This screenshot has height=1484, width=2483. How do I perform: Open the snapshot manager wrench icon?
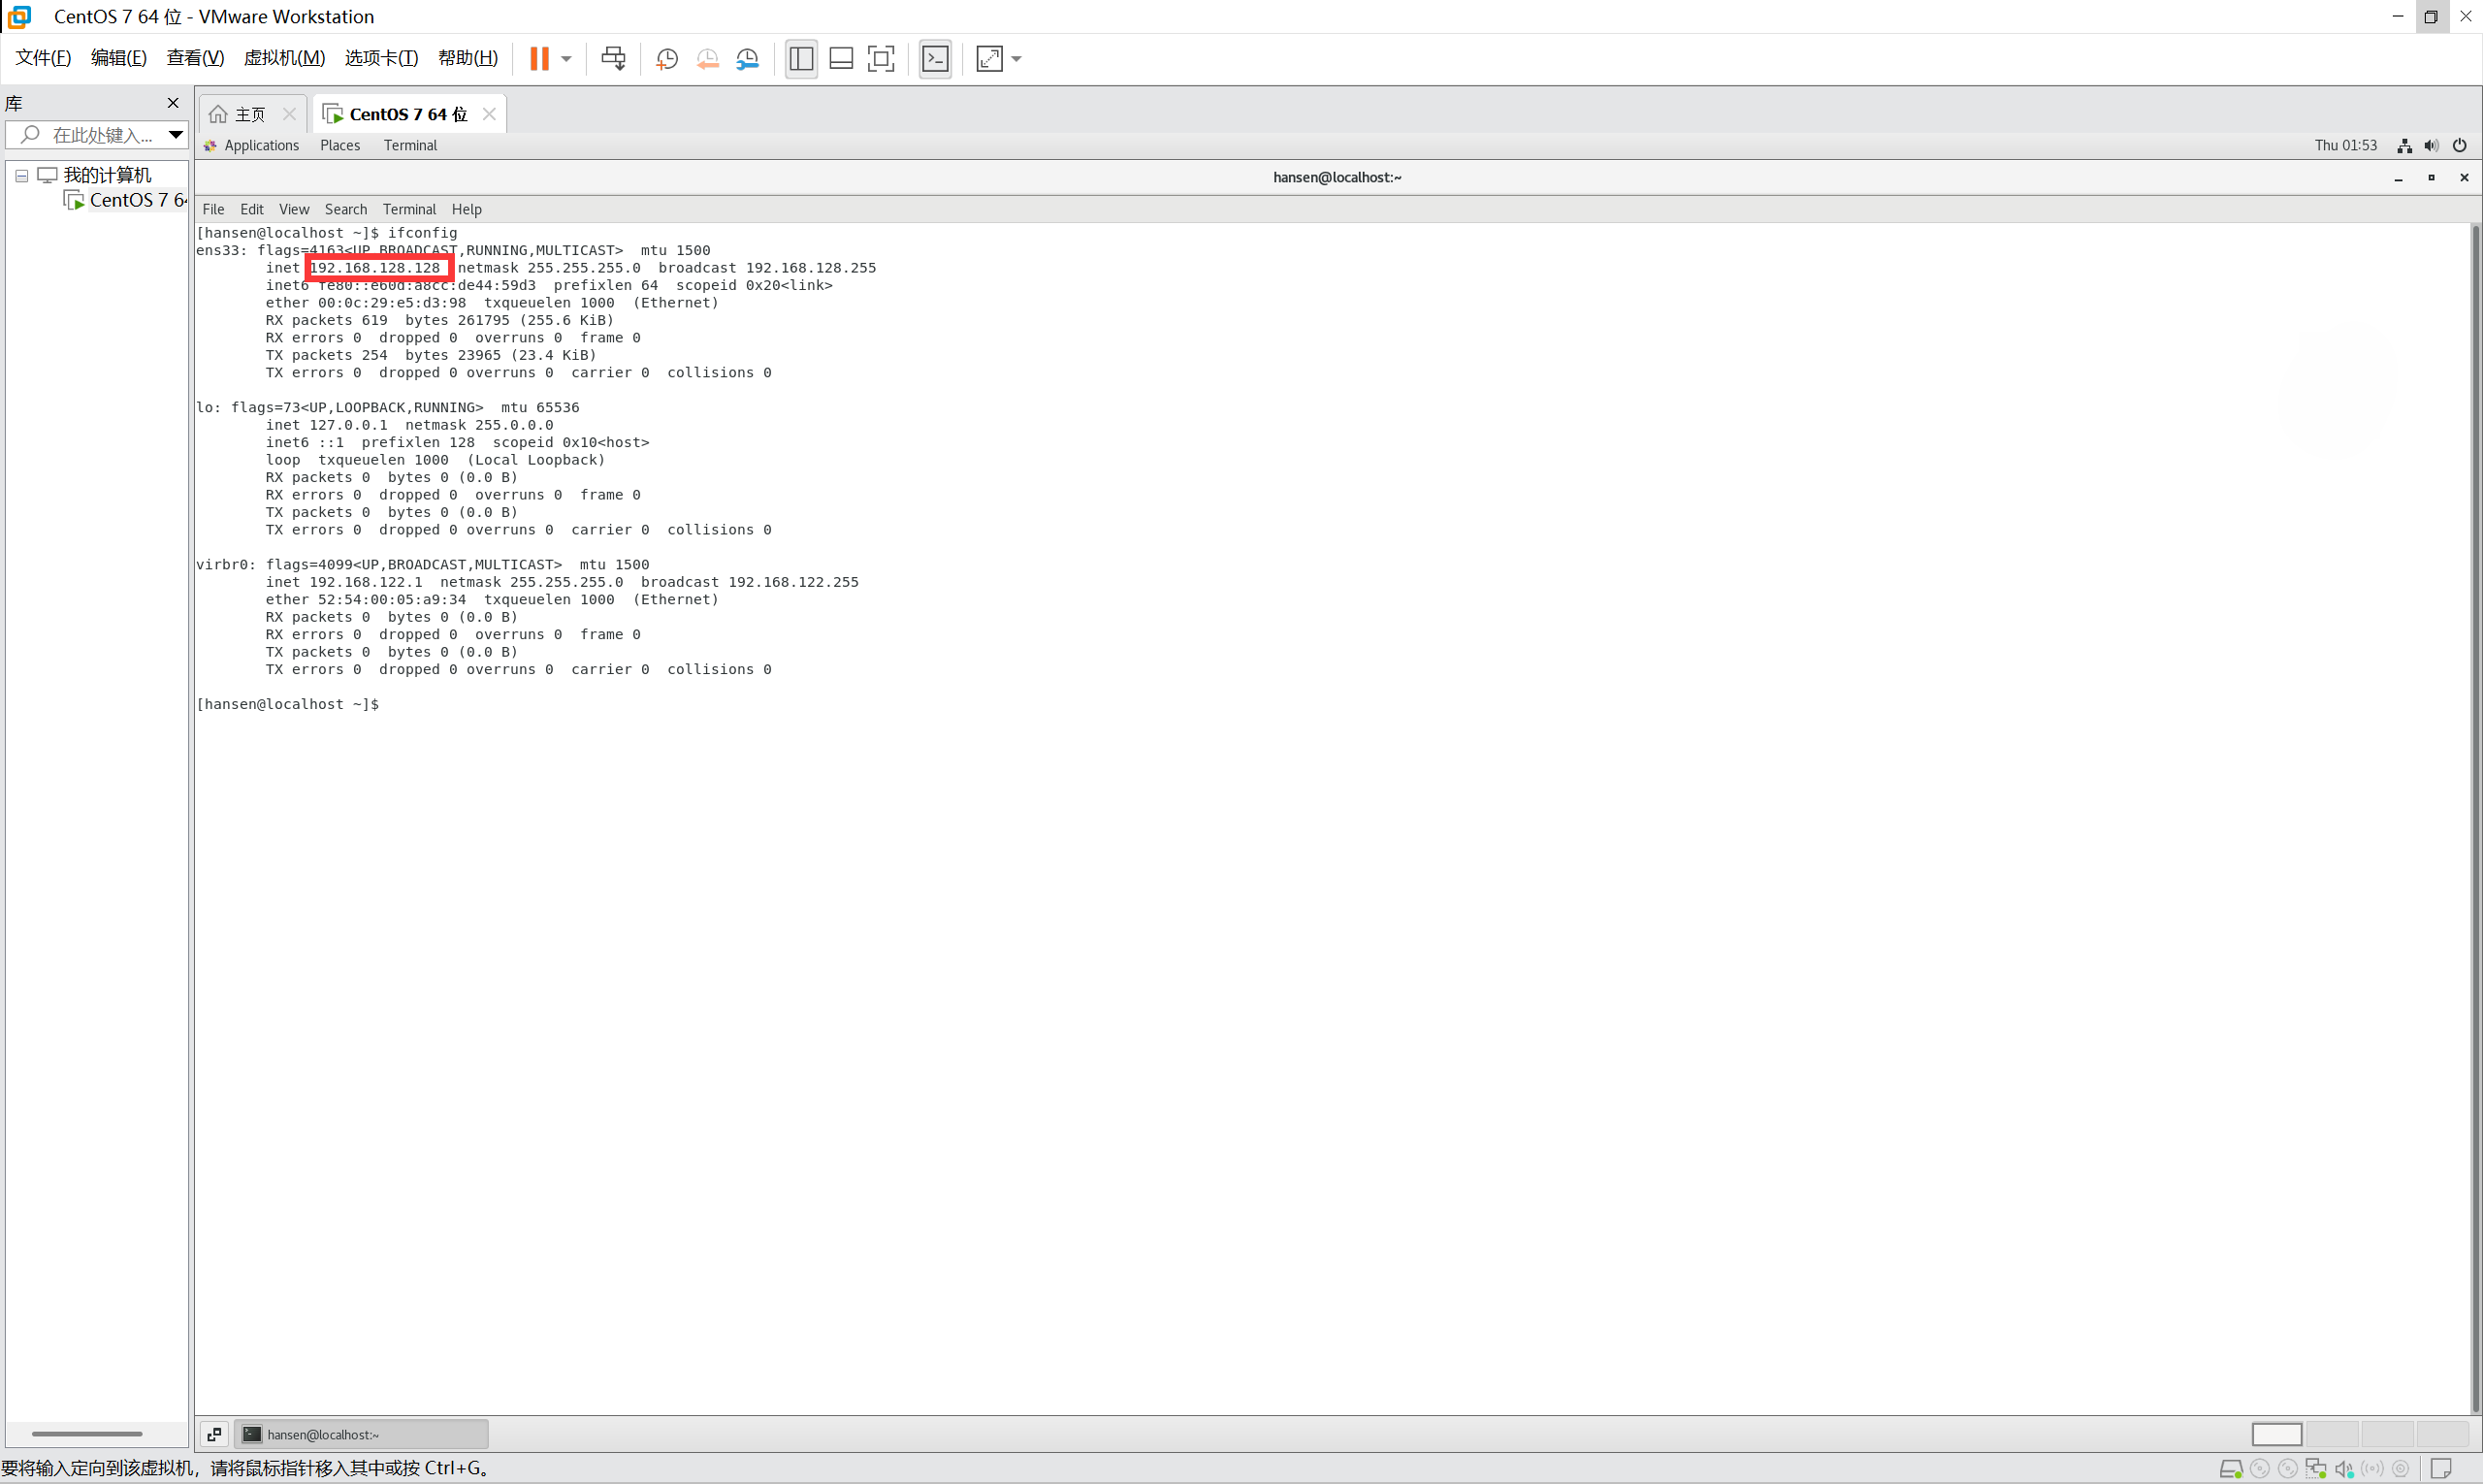coord(747,58)
